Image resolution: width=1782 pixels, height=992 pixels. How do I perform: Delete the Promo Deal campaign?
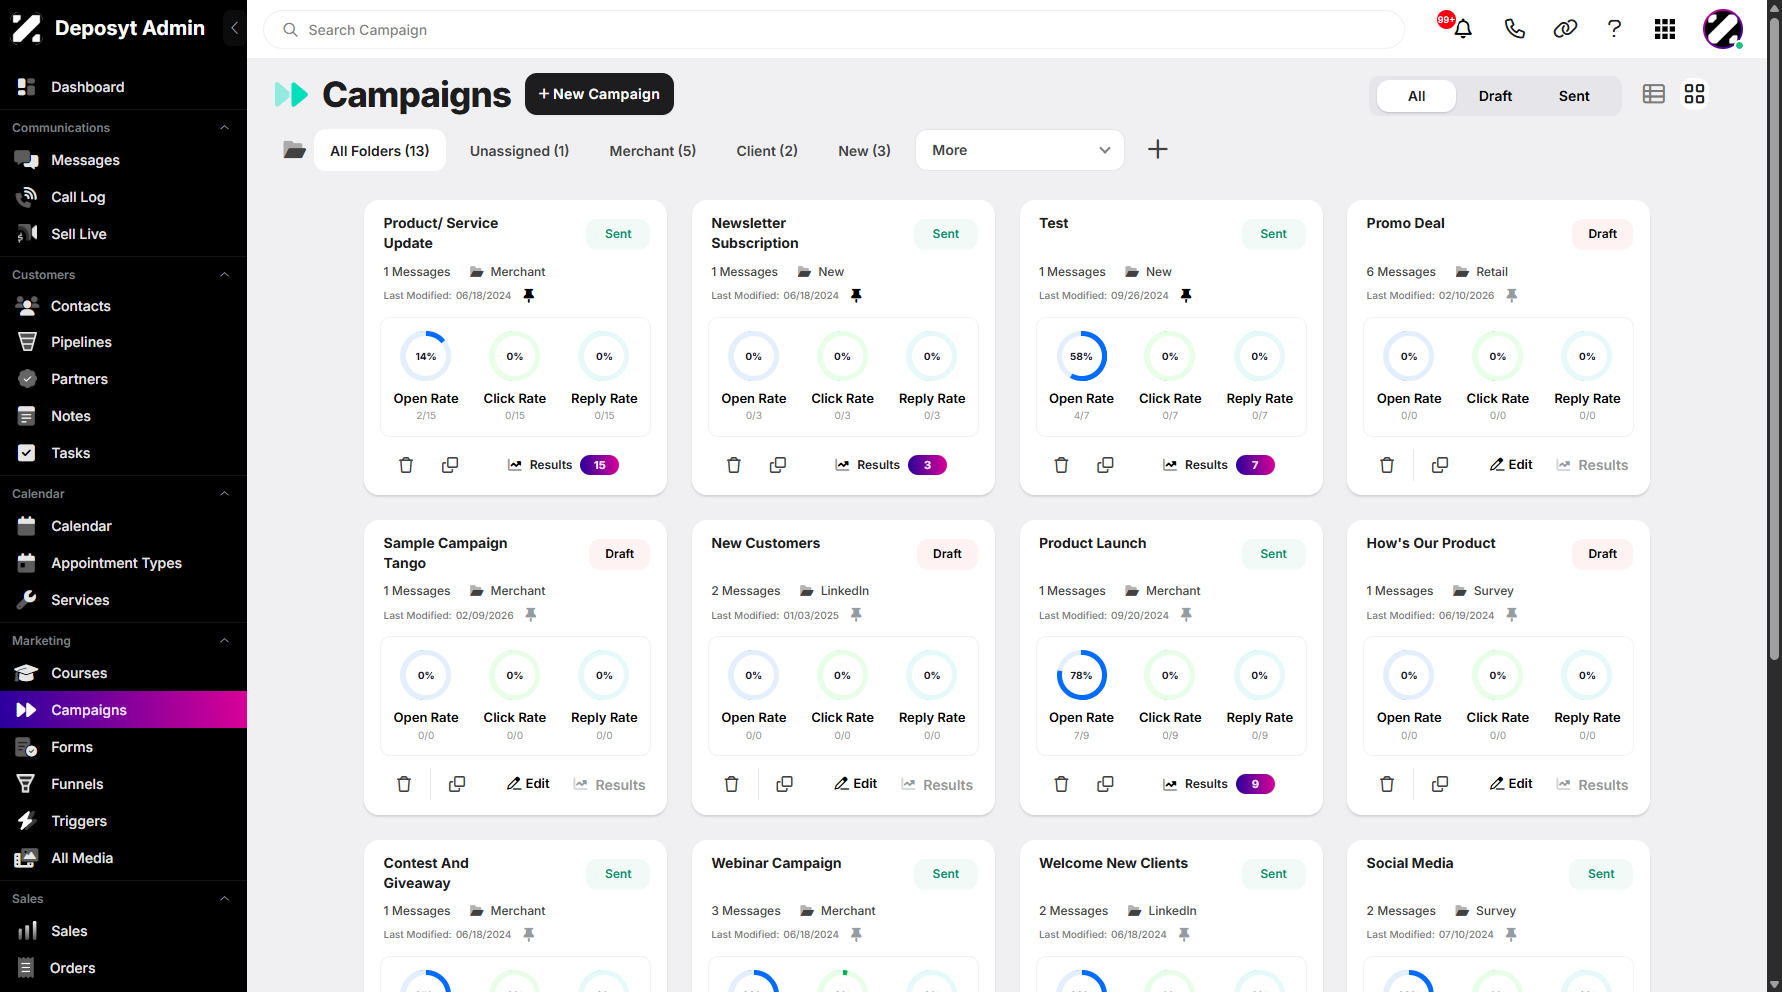pyautogui.click(x=1387, y=465)
